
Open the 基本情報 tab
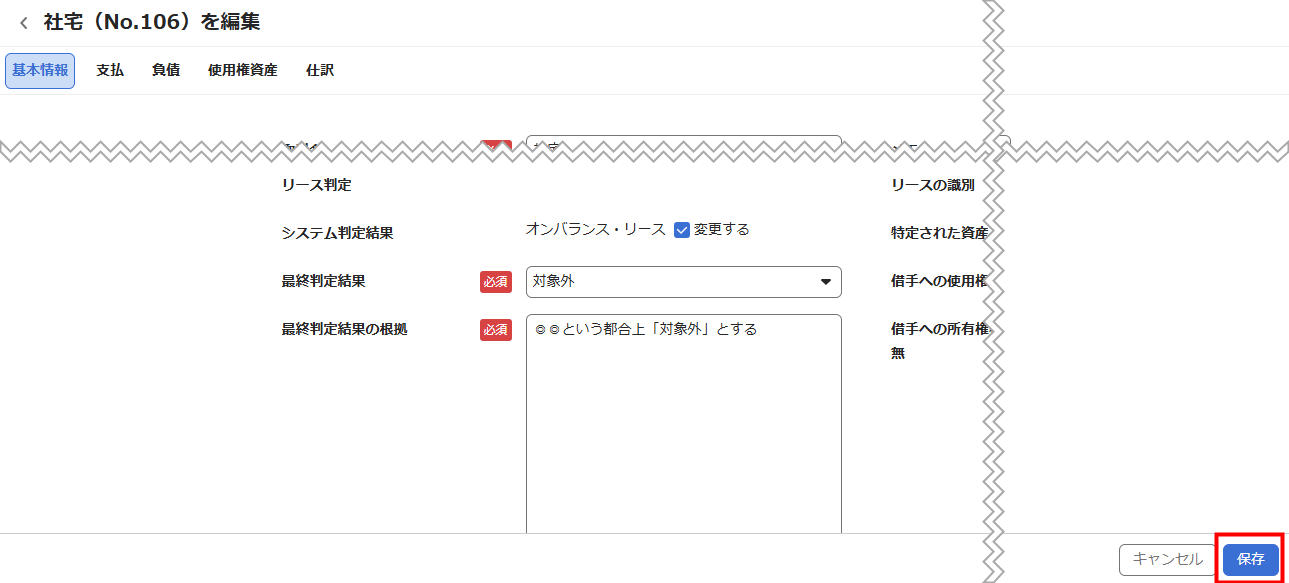40,71
